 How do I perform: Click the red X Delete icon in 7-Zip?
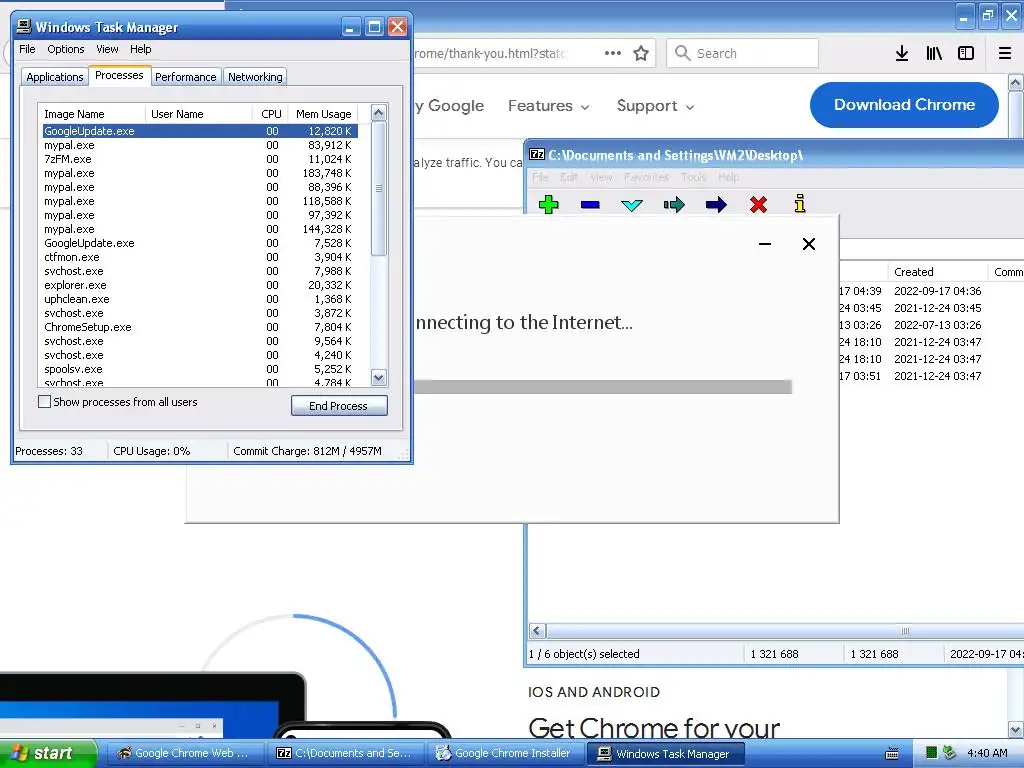(758, 205)
